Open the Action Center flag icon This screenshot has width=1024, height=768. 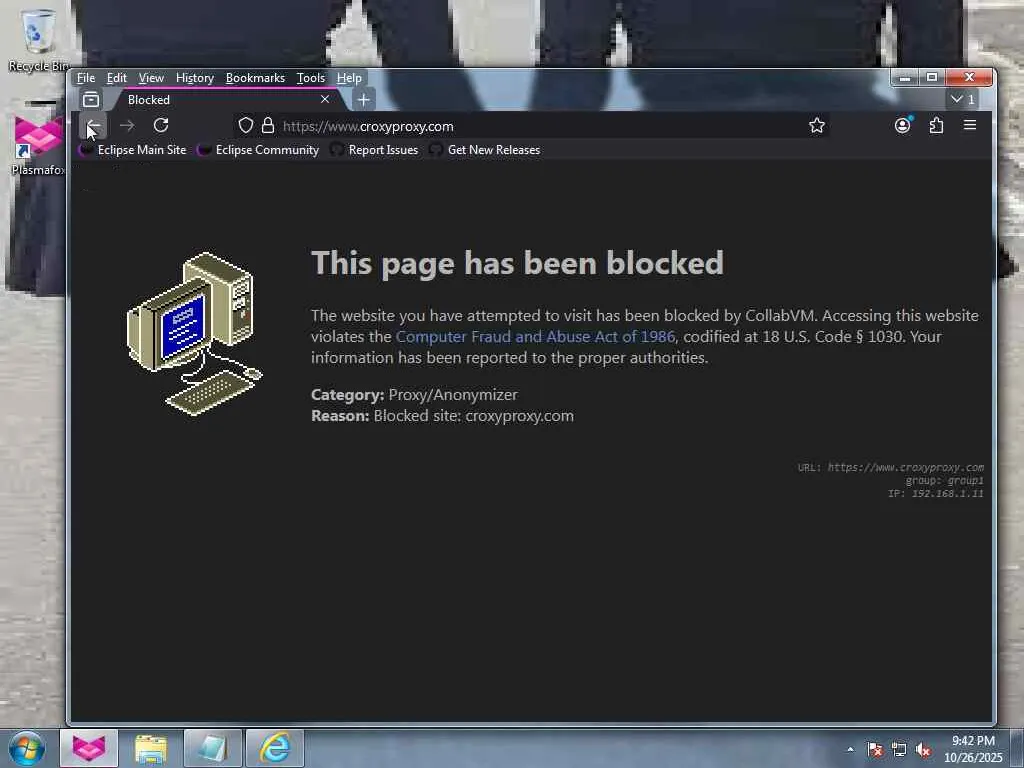875,750
